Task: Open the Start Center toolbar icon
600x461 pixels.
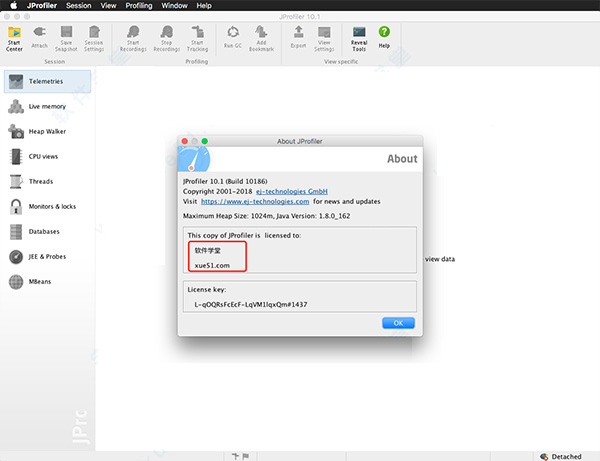Action: pyautogui.click(x=14, y=39)
